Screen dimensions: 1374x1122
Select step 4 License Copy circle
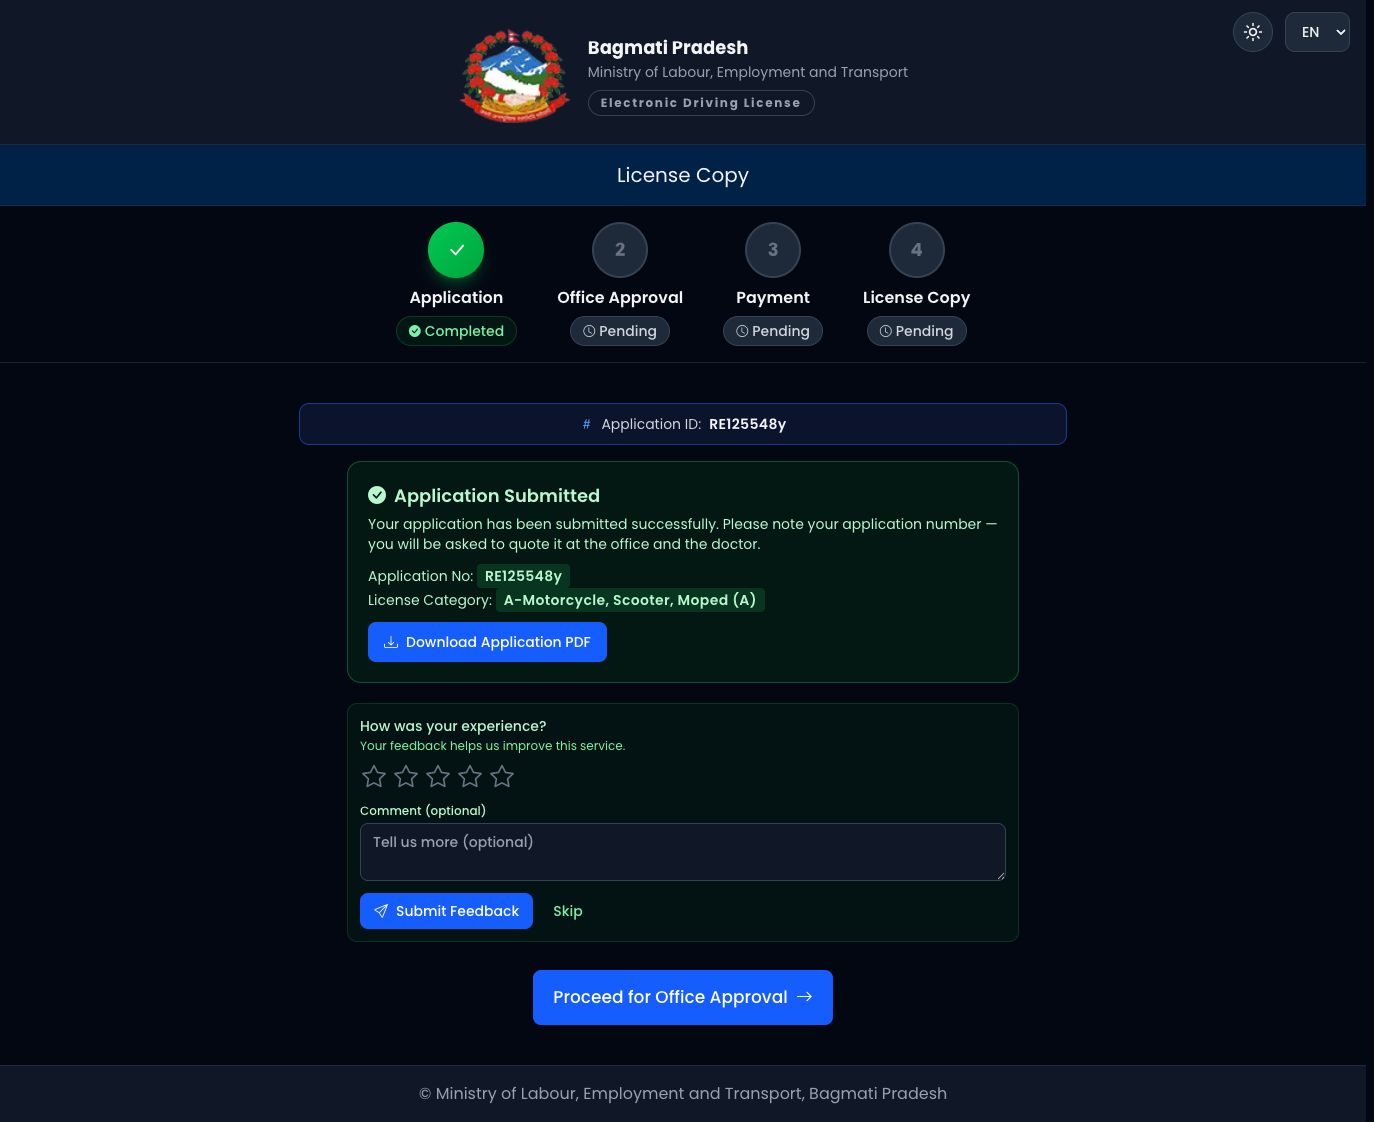(x=917, y=250)
